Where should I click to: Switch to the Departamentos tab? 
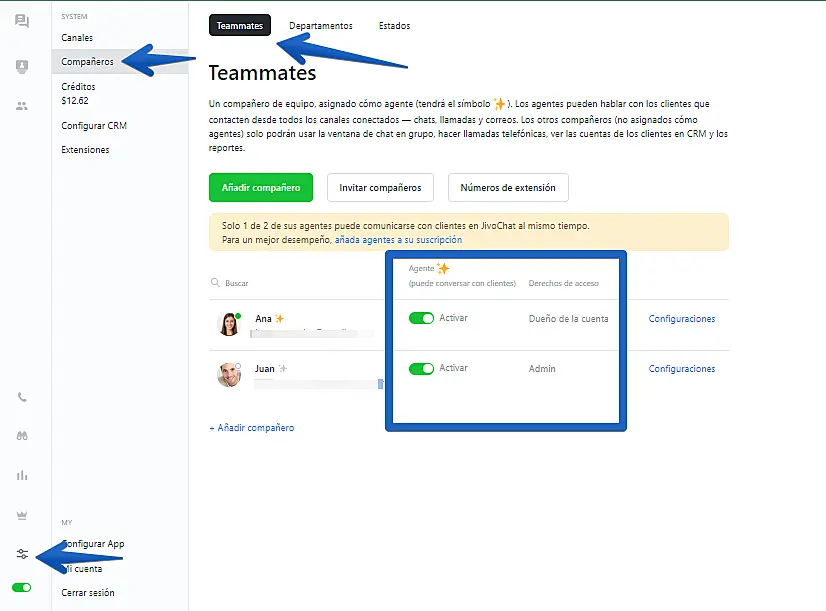[320, 26]
